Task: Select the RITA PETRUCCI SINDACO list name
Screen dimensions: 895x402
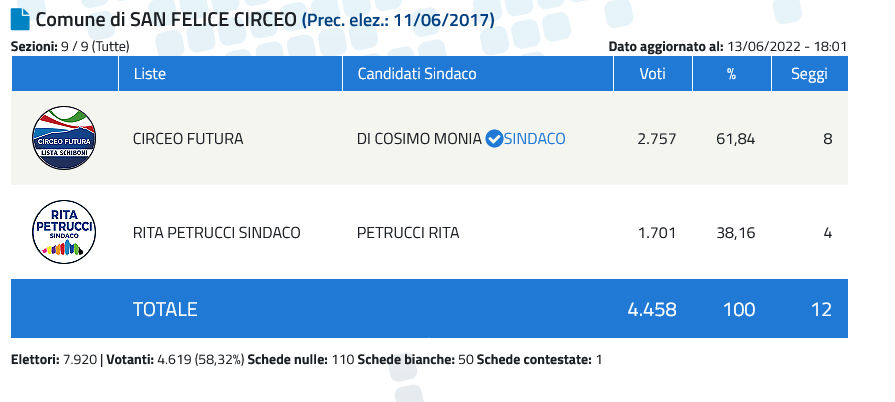Action: [x=216, y=233]
